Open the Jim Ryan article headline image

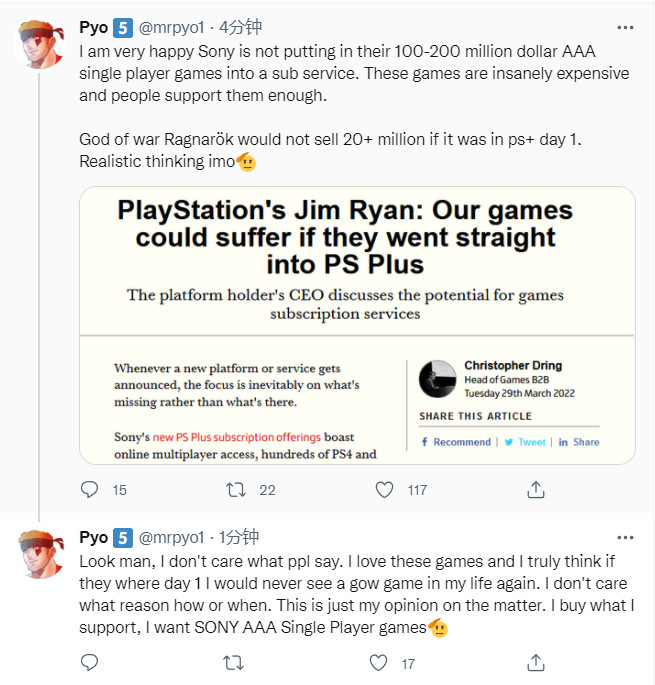[x=357, y=237]
